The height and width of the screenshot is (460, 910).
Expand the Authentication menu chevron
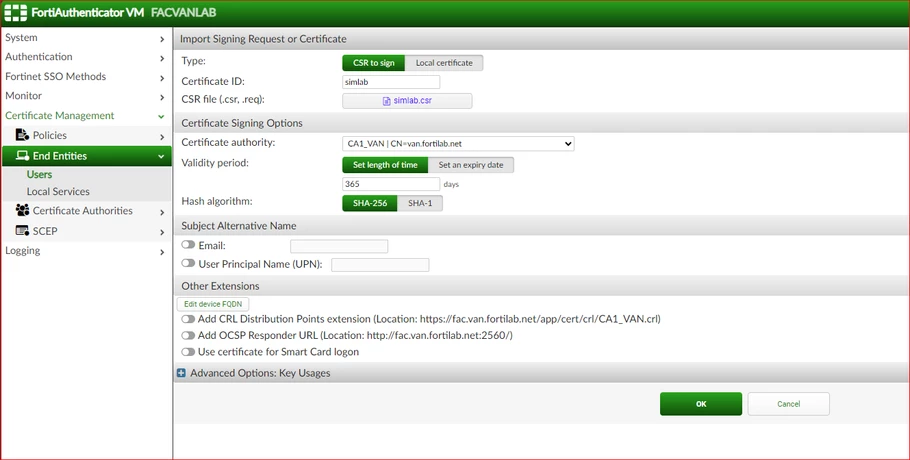(162, 58)
